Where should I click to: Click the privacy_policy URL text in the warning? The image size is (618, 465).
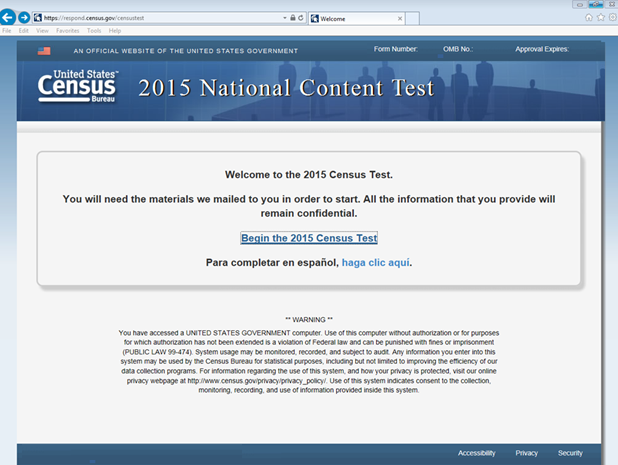coord(257,381)
